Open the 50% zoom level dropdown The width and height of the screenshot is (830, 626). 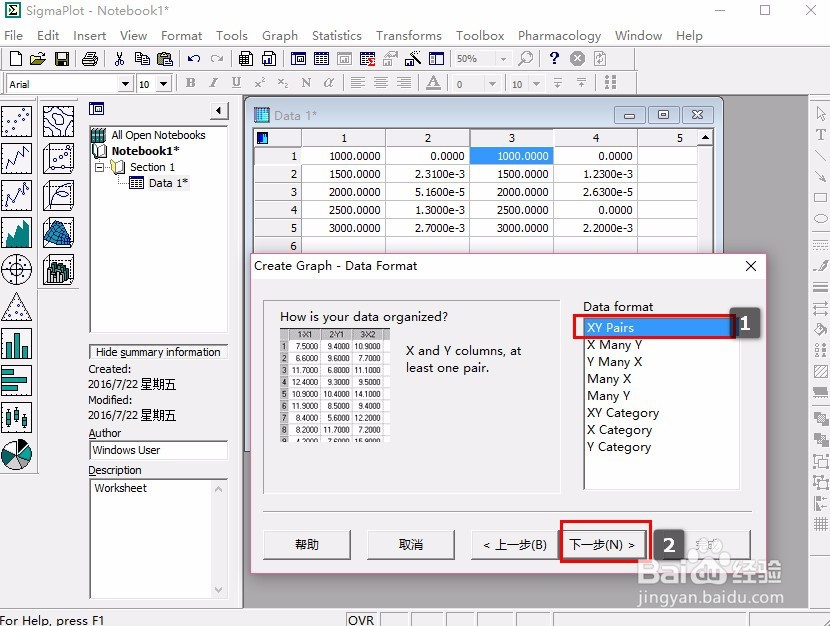click(x=503, y=59)
